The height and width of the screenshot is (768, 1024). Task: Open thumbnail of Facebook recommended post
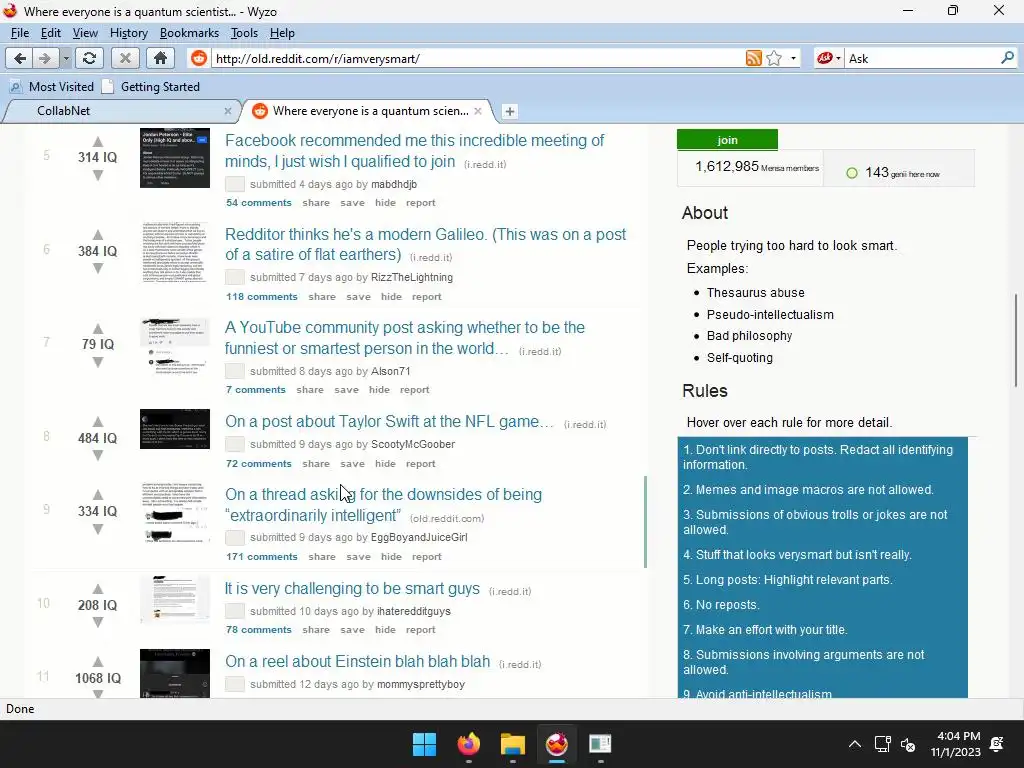coord(175,158)
